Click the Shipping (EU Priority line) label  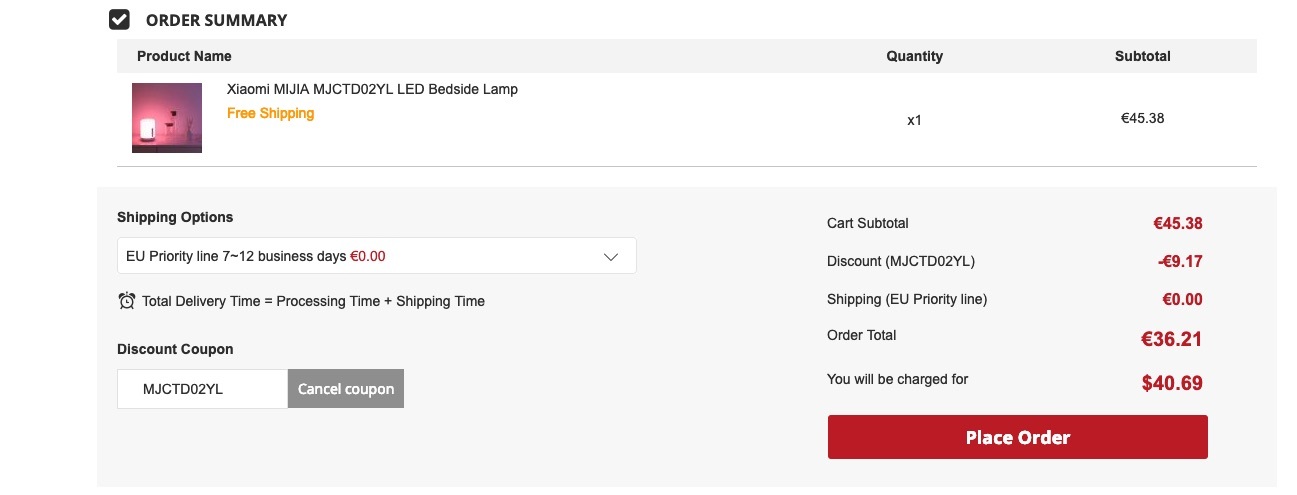tap(907, 299)
